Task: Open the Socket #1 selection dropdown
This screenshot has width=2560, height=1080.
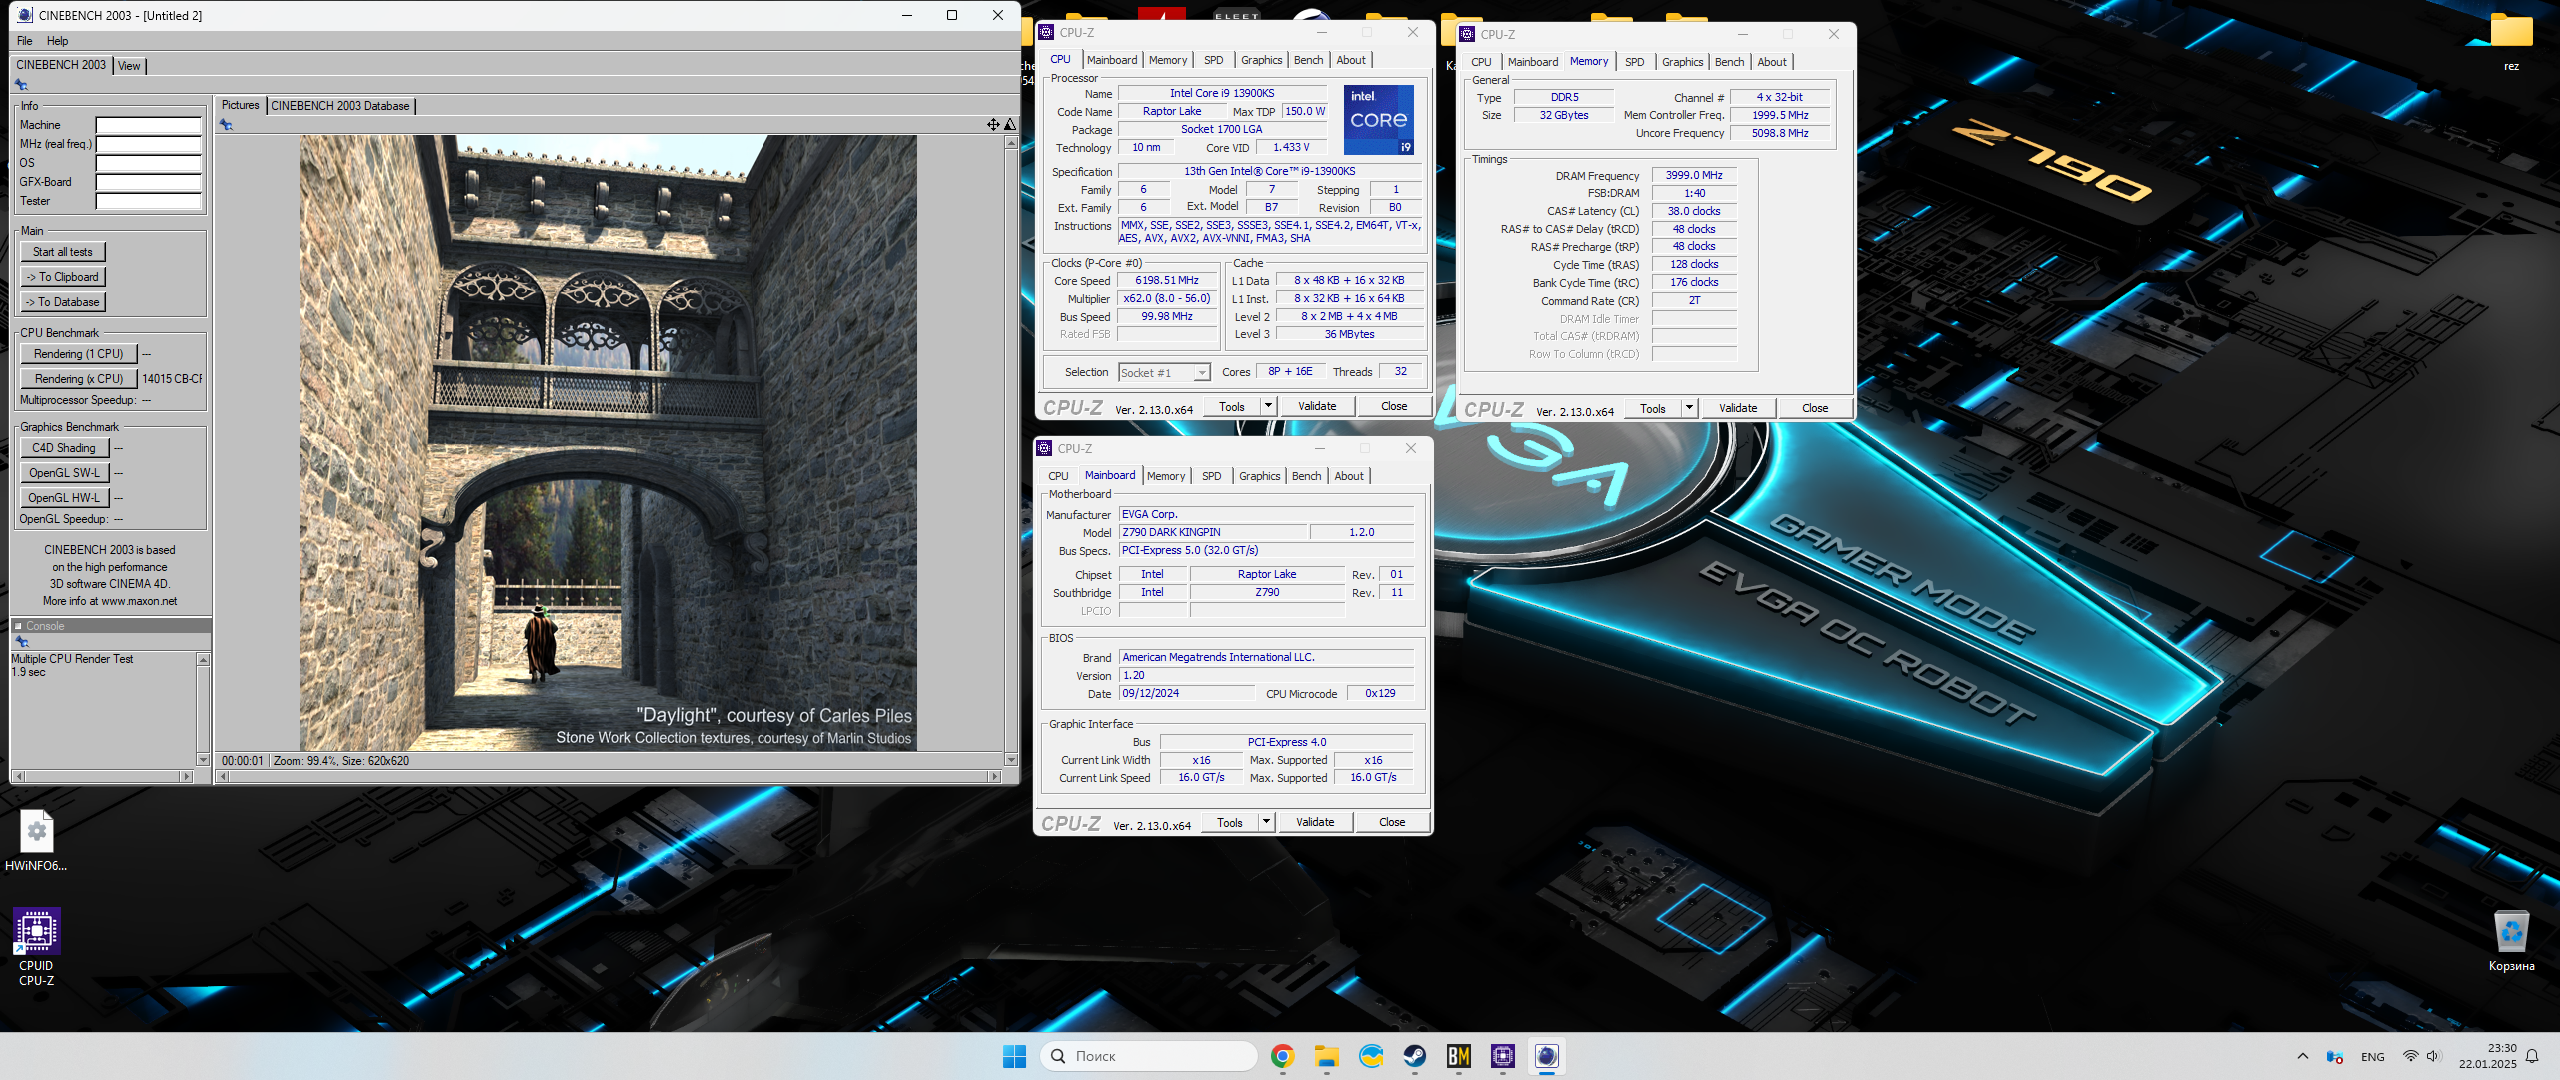Action: (1164, 373)
